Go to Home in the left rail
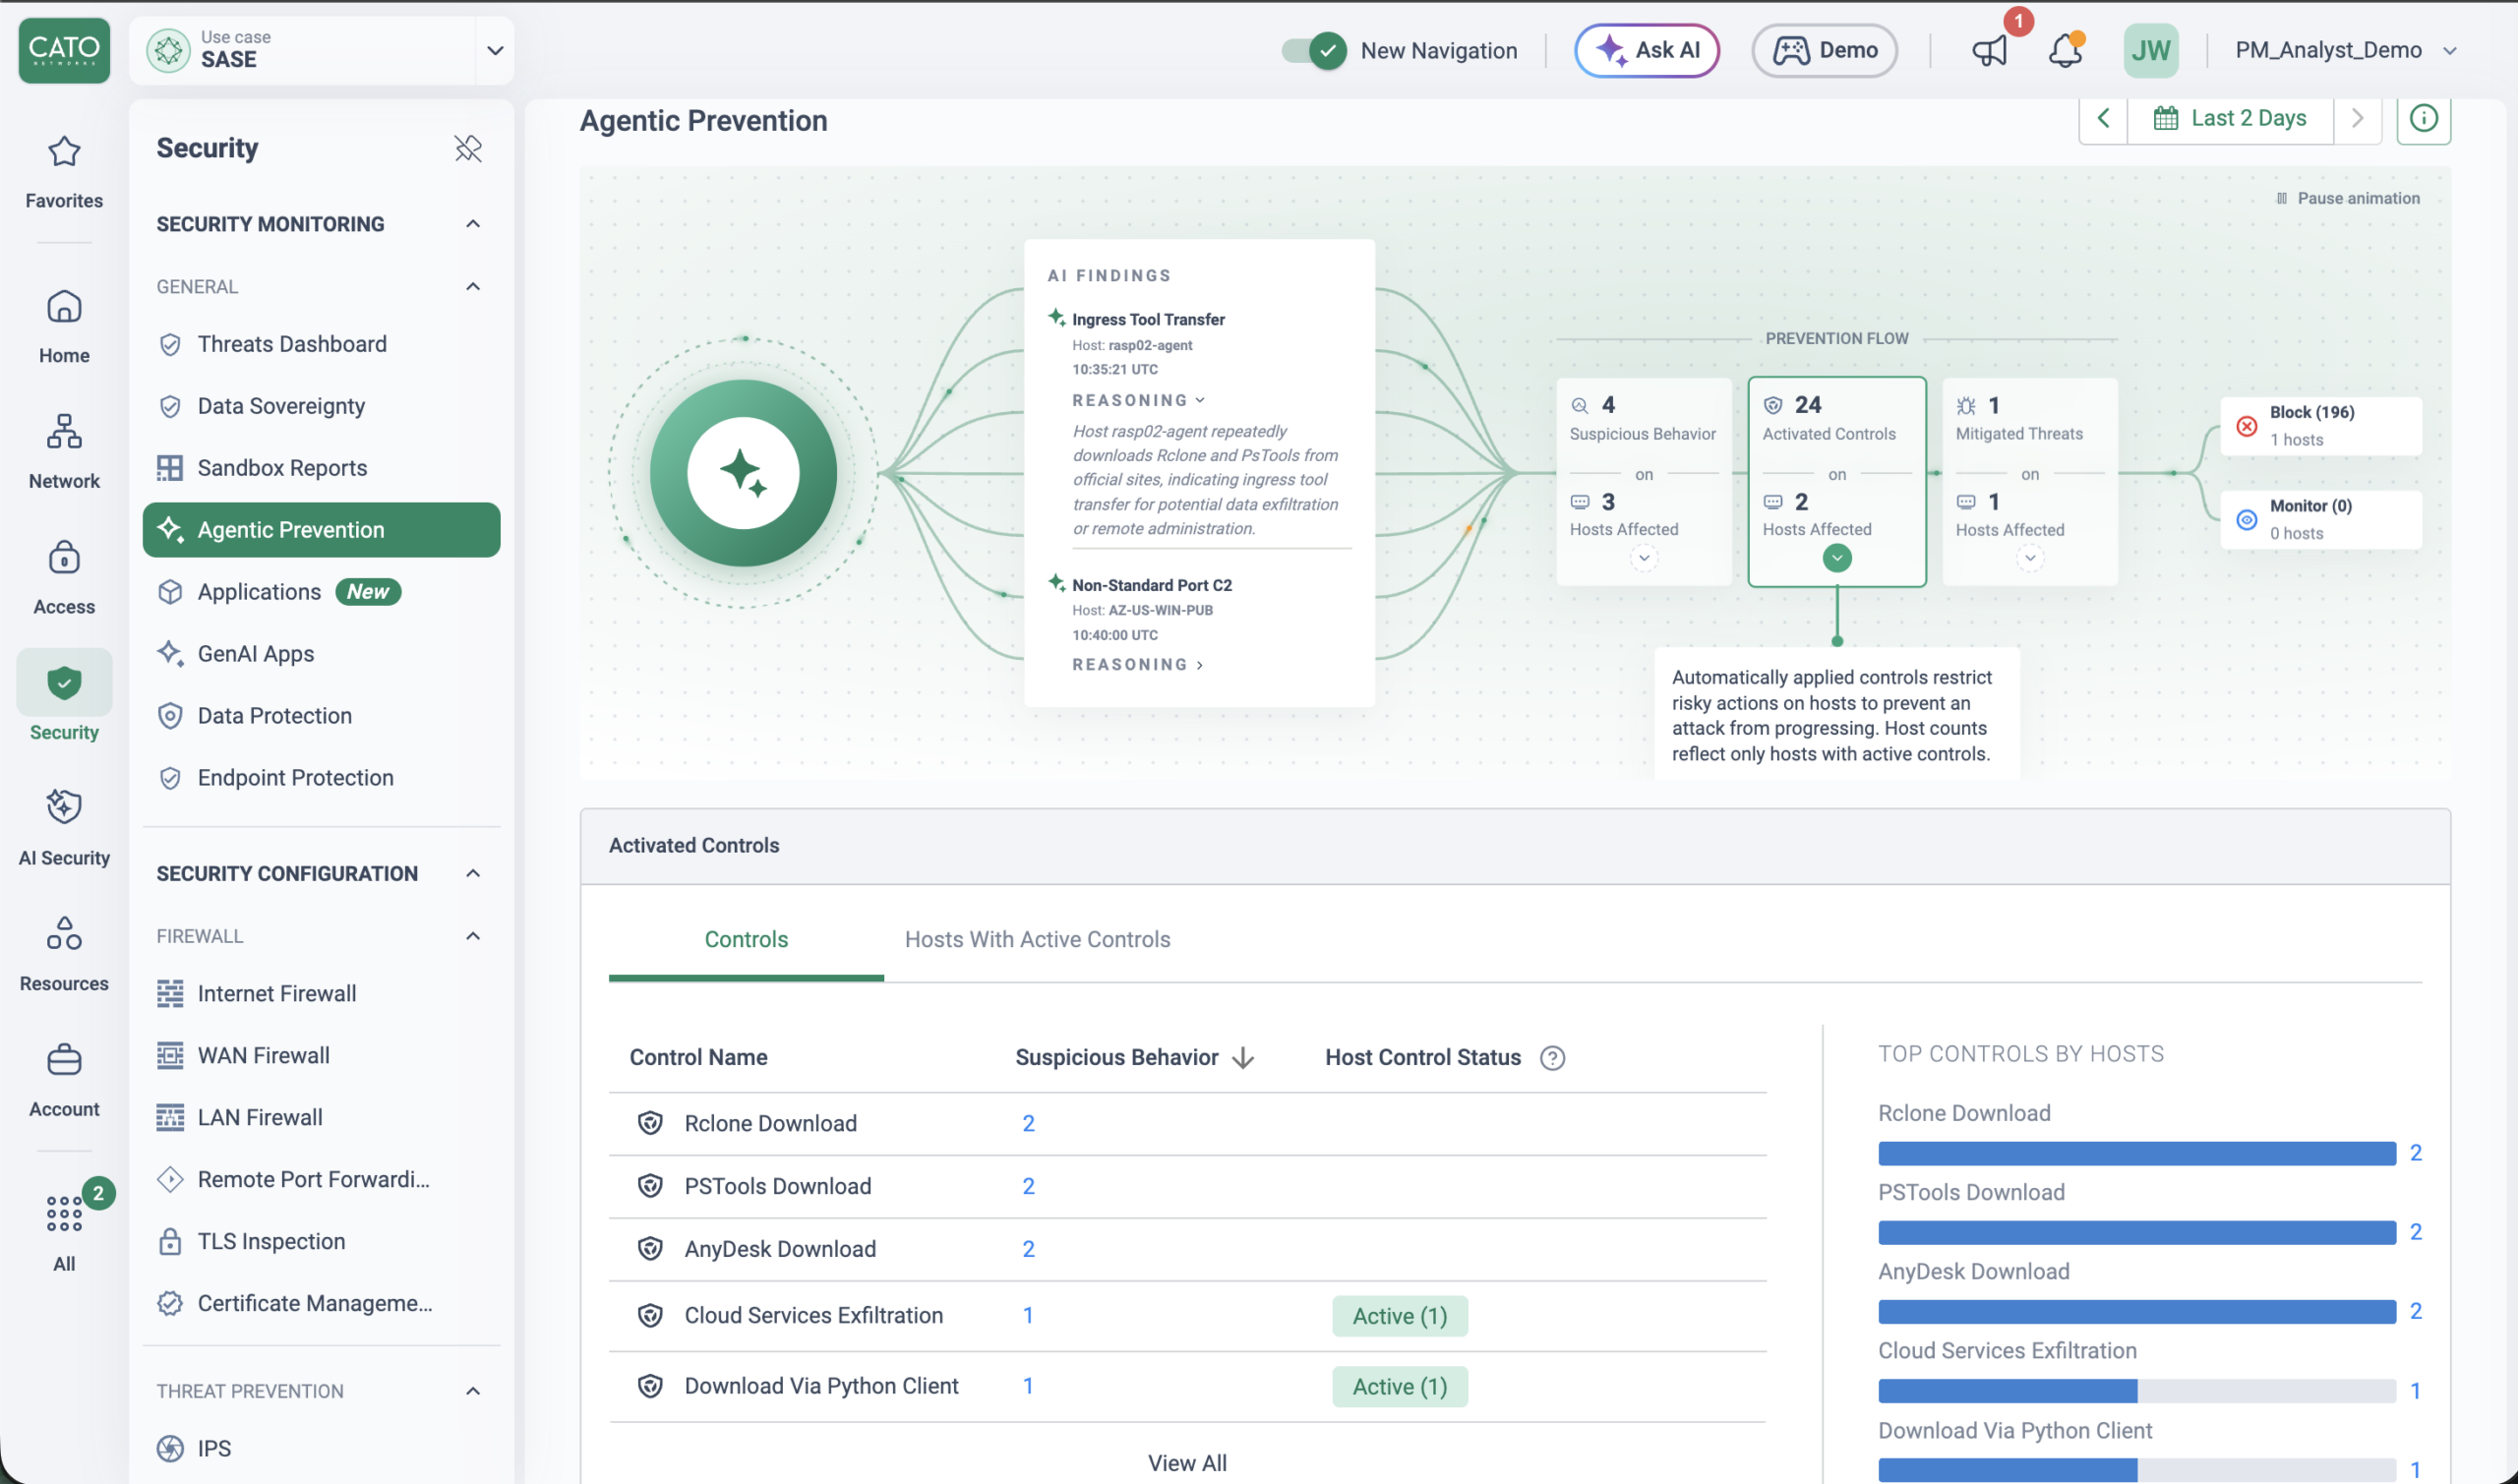Viewport: 2518px width, 1484px height. coord(64,326)
